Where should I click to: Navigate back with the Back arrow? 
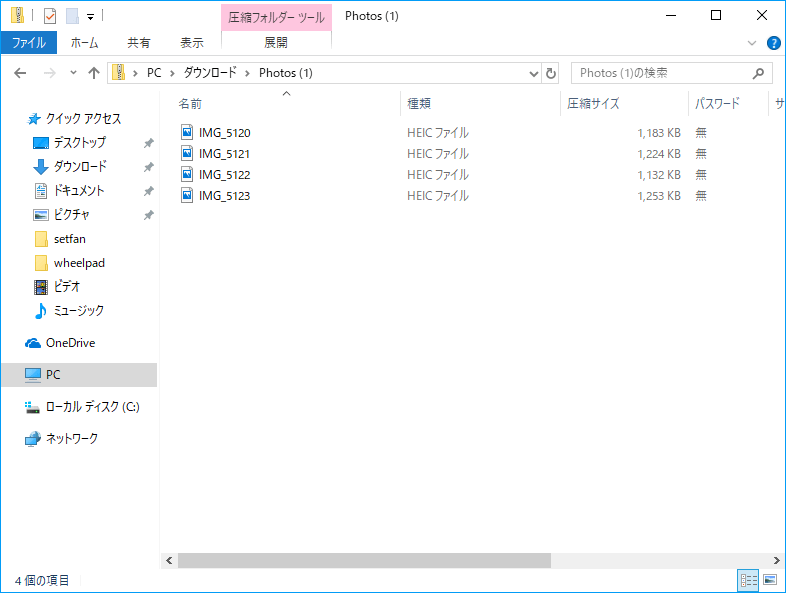pos(21,73)
